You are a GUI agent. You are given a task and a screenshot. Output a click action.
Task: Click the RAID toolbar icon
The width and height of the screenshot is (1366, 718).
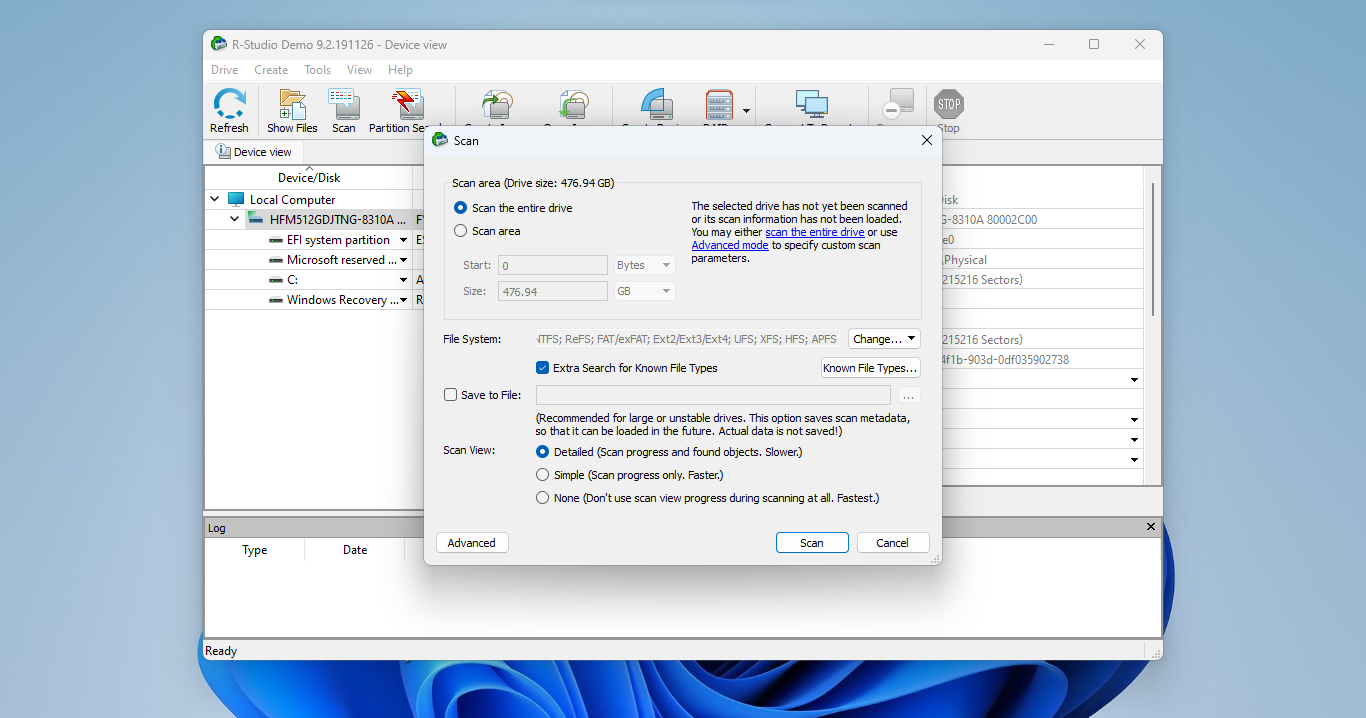point(719,105)
